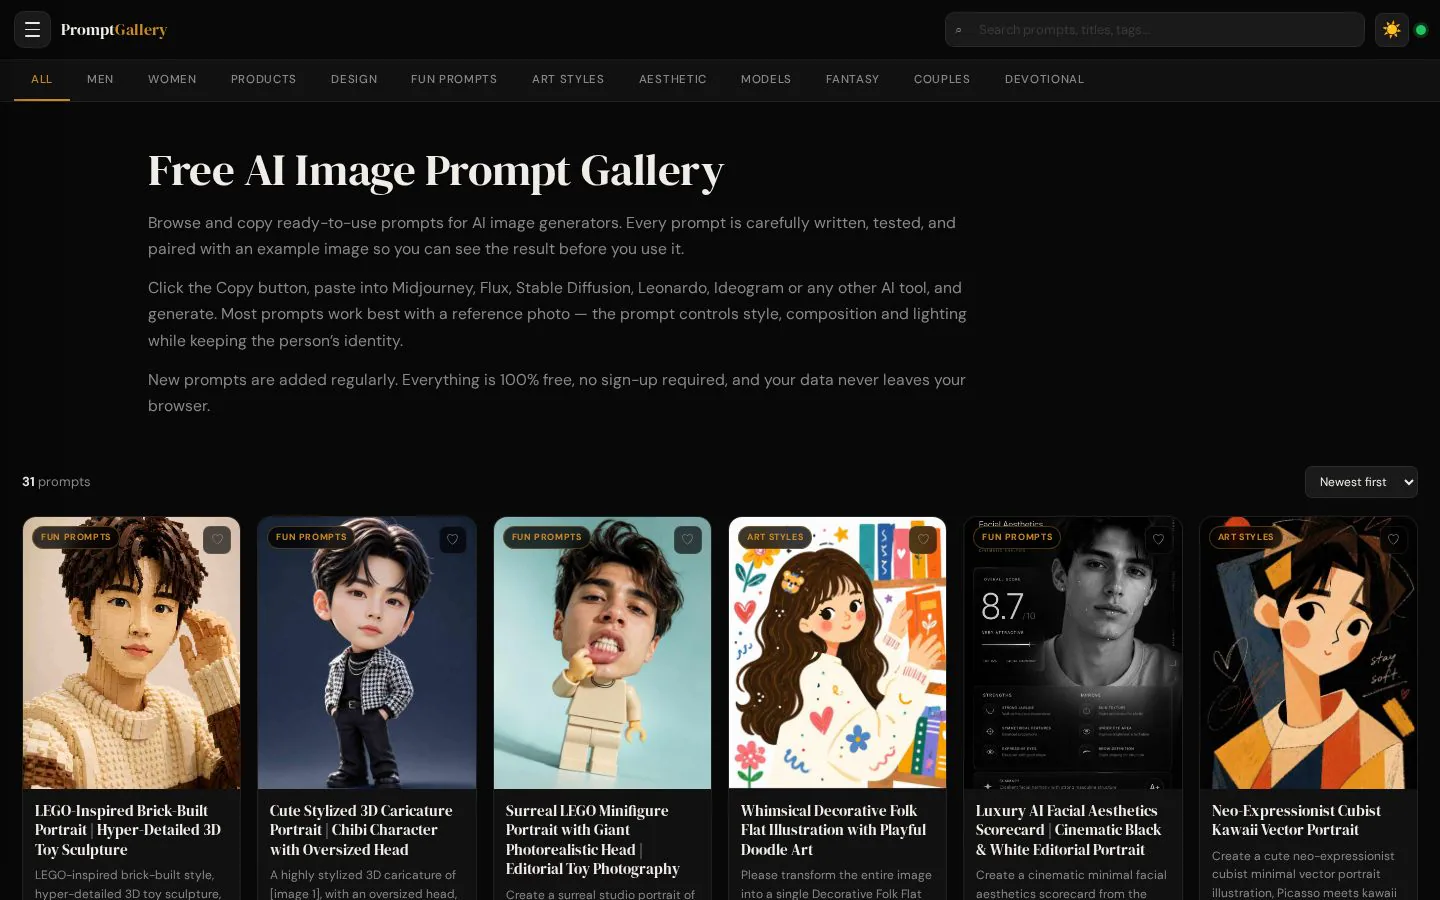Click the ART STYLES badge on folk illustration card
This screenshot has width=1440, height=900.
coord(775,537)
